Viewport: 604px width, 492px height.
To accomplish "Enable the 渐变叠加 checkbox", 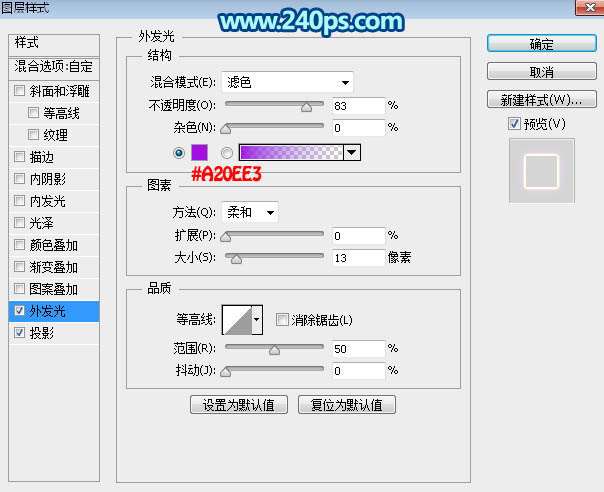I will point(19,267).
